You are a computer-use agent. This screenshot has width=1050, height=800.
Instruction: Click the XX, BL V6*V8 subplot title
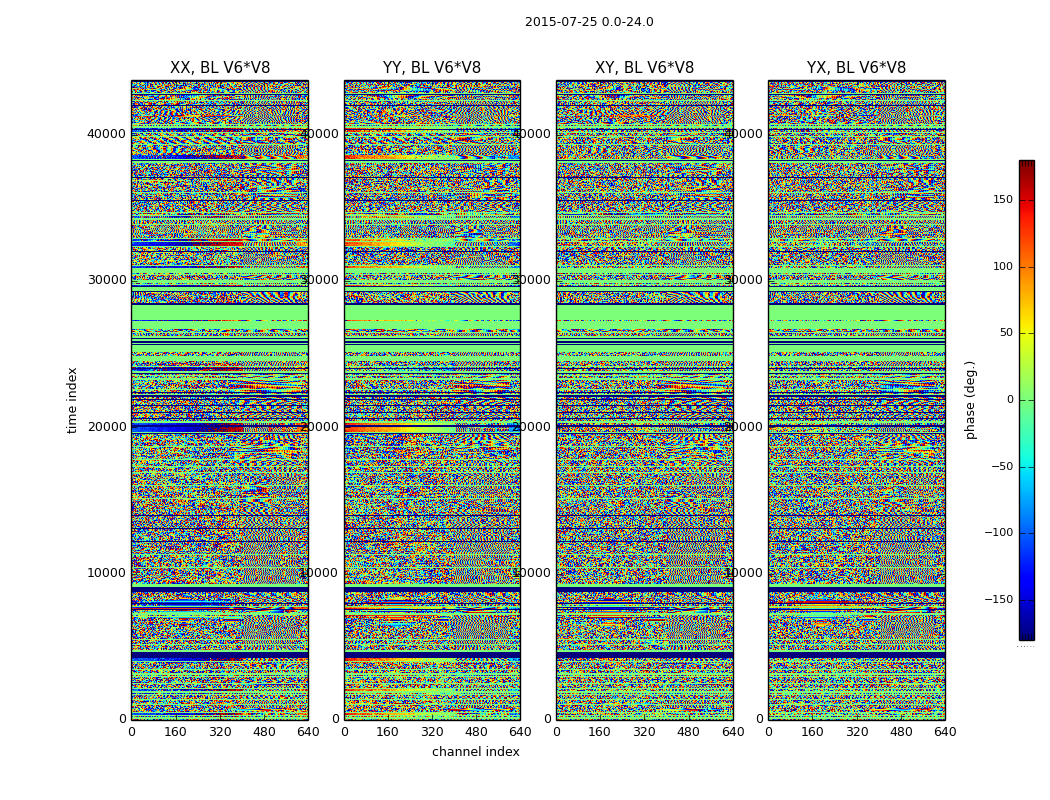pyautogui.click(x=220, y=68)
